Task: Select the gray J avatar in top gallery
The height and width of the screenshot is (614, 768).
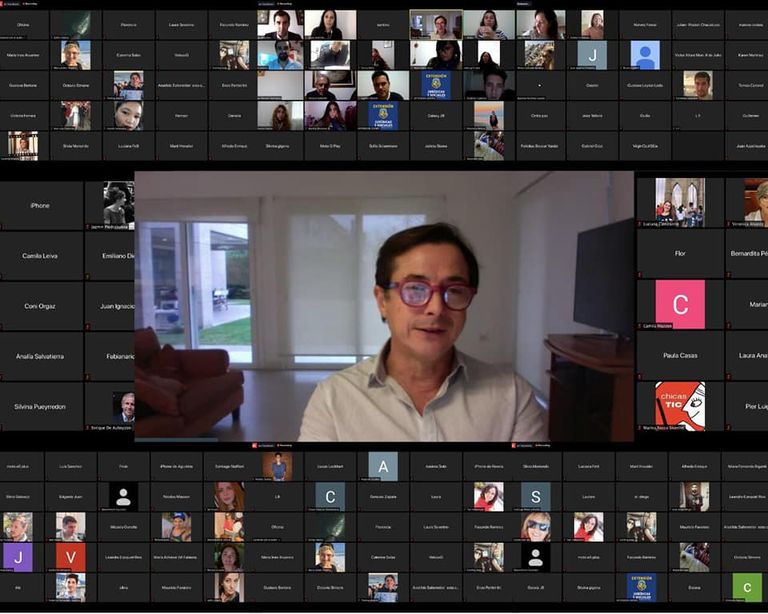Action: [x=592, y=55]
